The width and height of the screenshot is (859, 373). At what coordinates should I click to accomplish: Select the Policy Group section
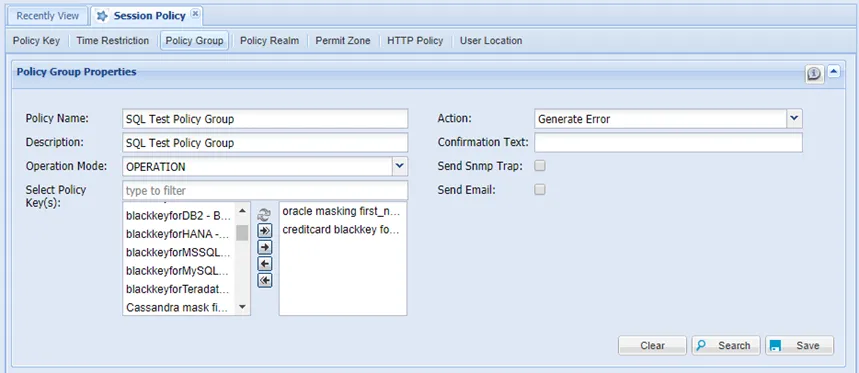point(194,41)
